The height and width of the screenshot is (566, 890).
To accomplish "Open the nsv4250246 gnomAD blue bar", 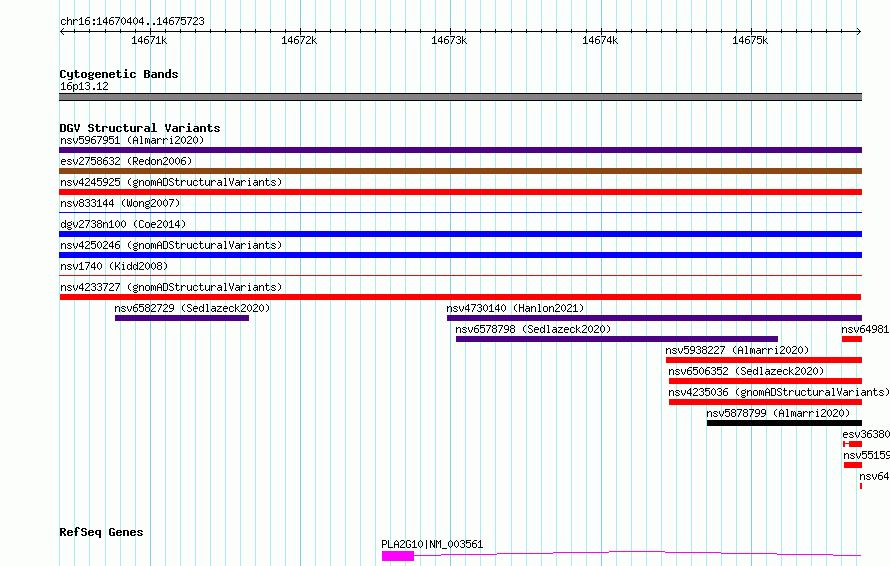I will click(460, 255).
